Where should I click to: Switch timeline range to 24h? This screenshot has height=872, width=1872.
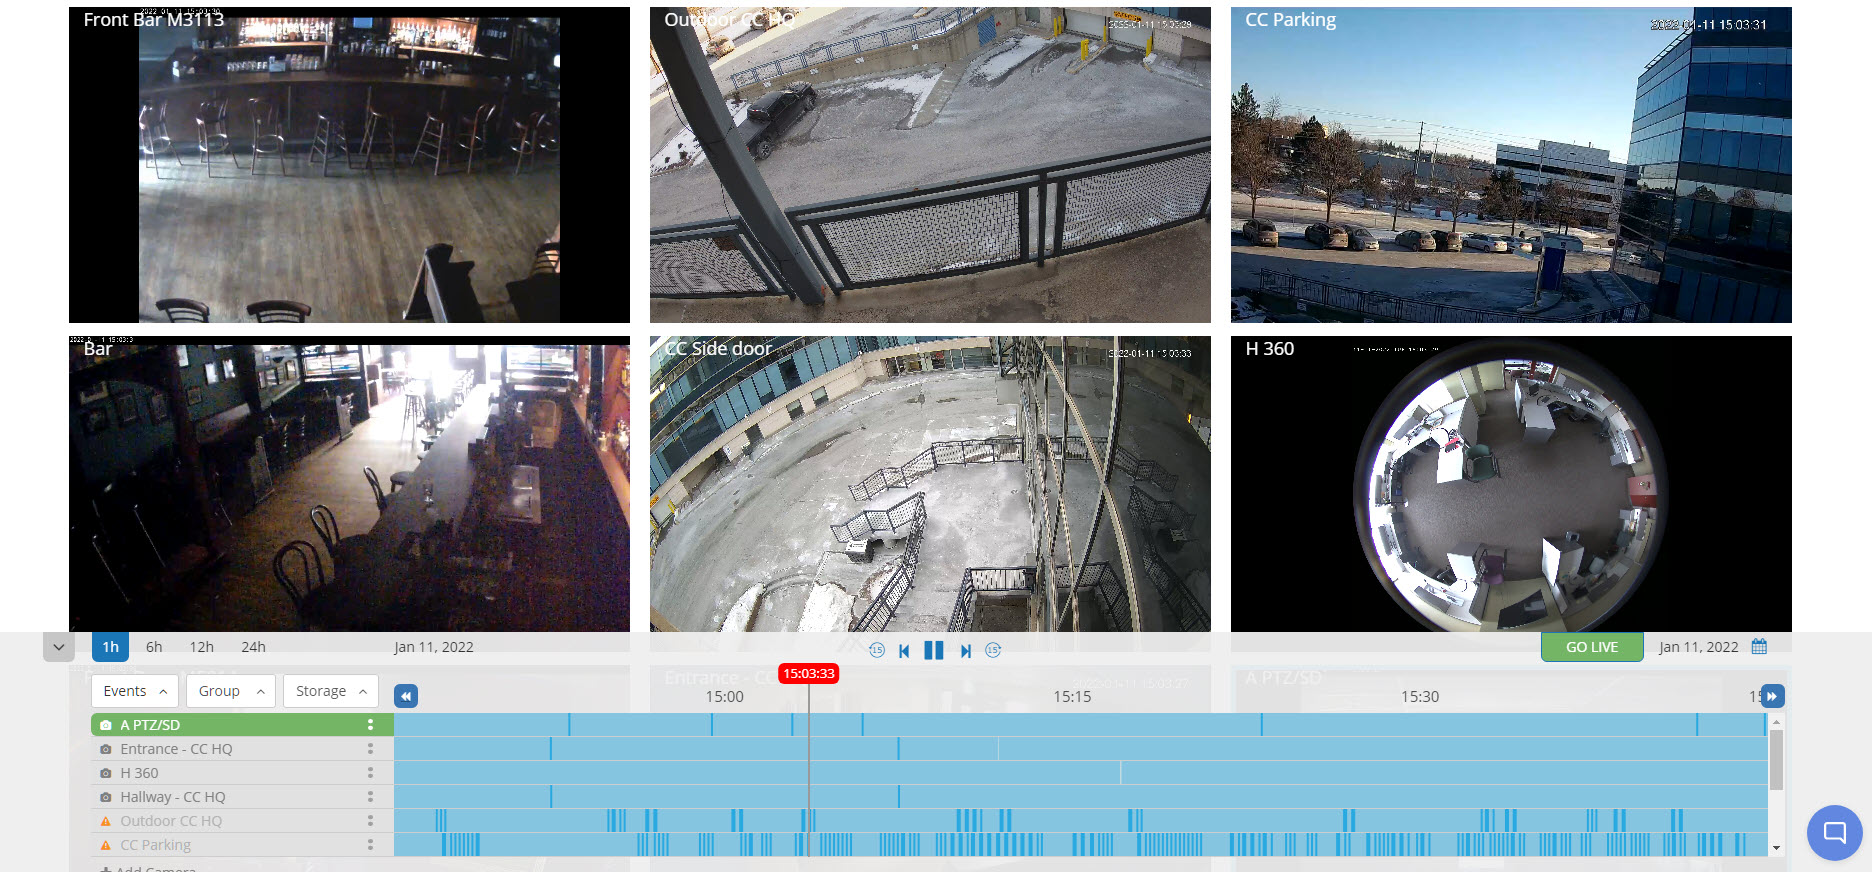(253, 647)
